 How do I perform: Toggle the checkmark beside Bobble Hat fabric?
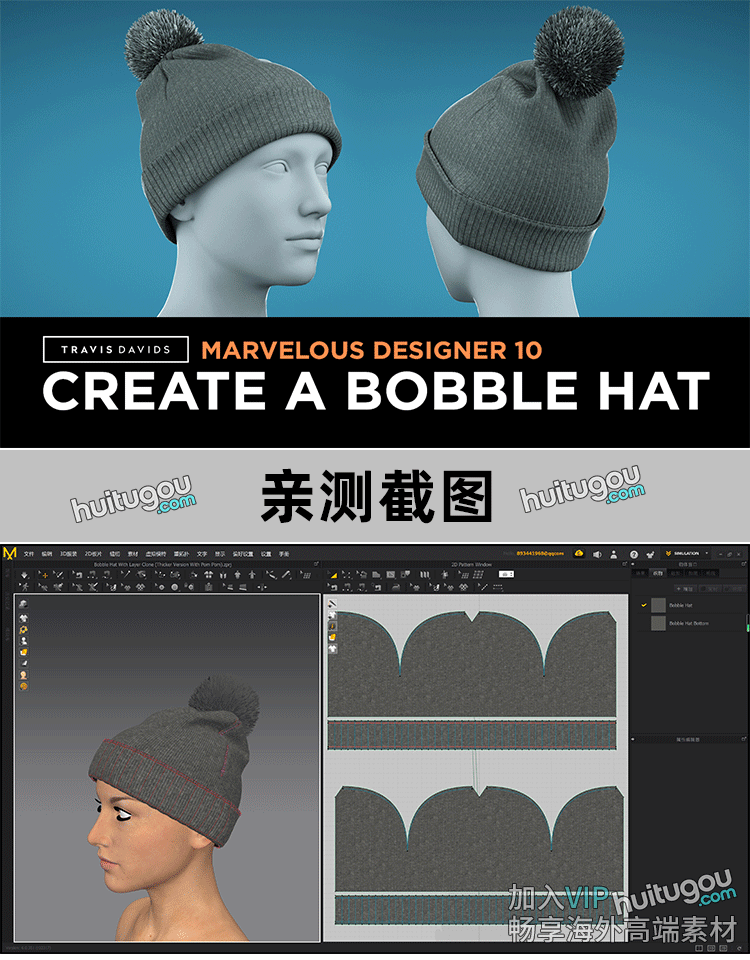(644, 605)
